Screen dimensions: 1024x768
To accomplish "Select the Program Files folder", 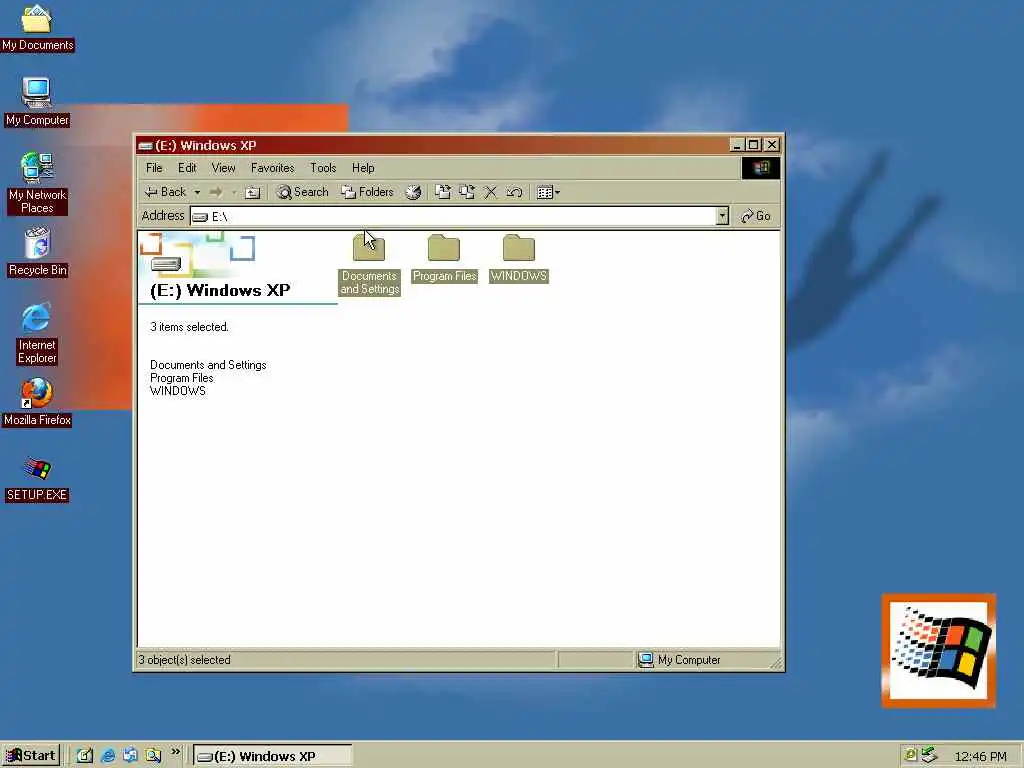I will [444, 259].
